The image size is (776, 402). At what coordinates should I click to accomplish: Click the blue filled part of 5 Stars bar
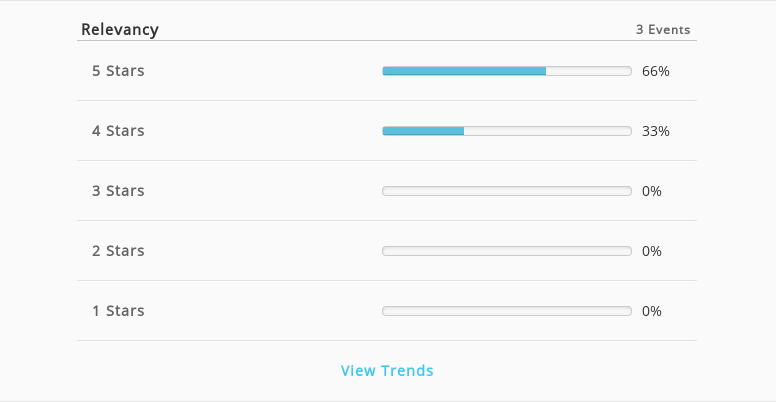(464, 71)
